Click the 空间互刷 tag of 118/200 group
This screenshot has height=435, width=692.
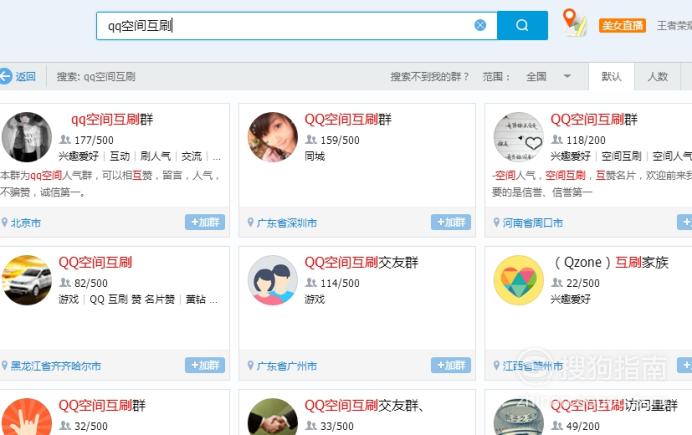click(x=621, y=156)
